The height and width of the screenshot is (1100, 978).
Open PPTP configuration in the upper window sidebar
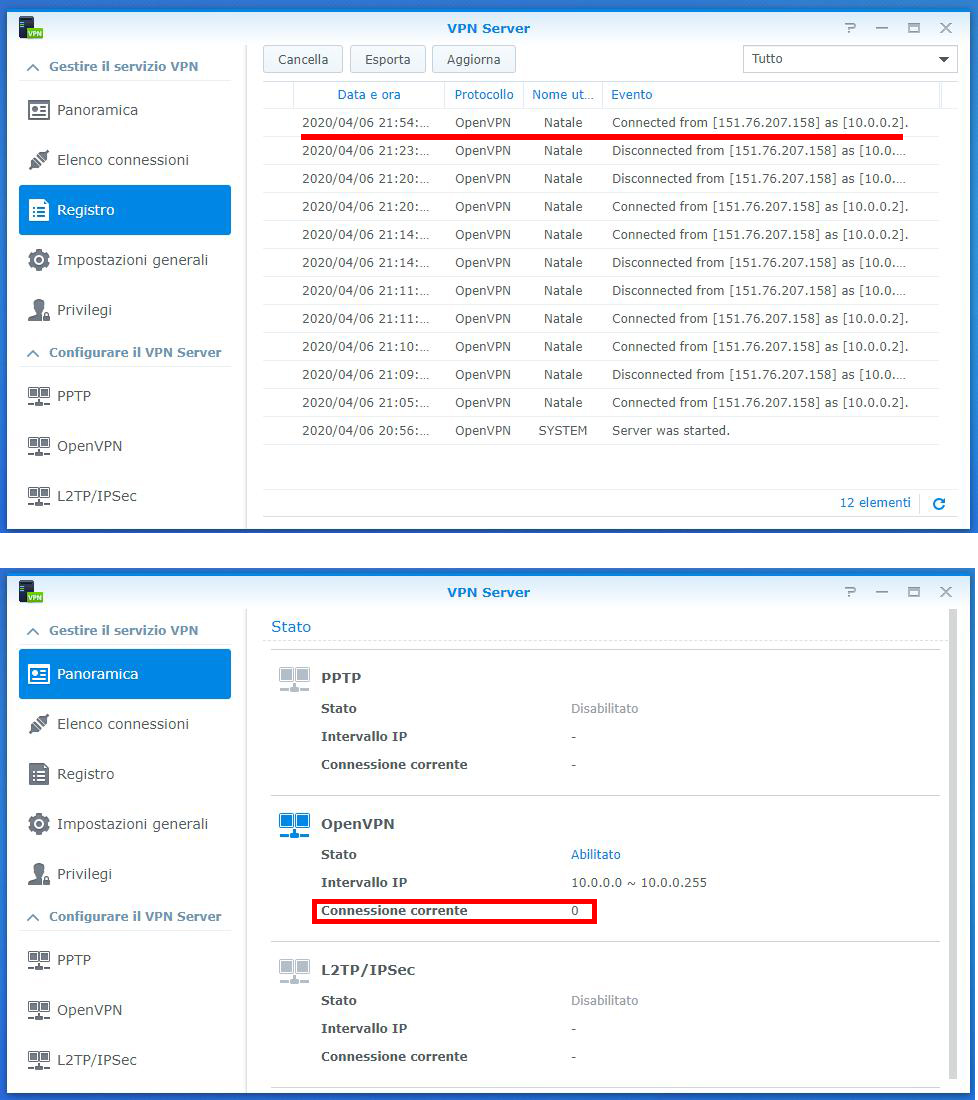tap(125, 396)
